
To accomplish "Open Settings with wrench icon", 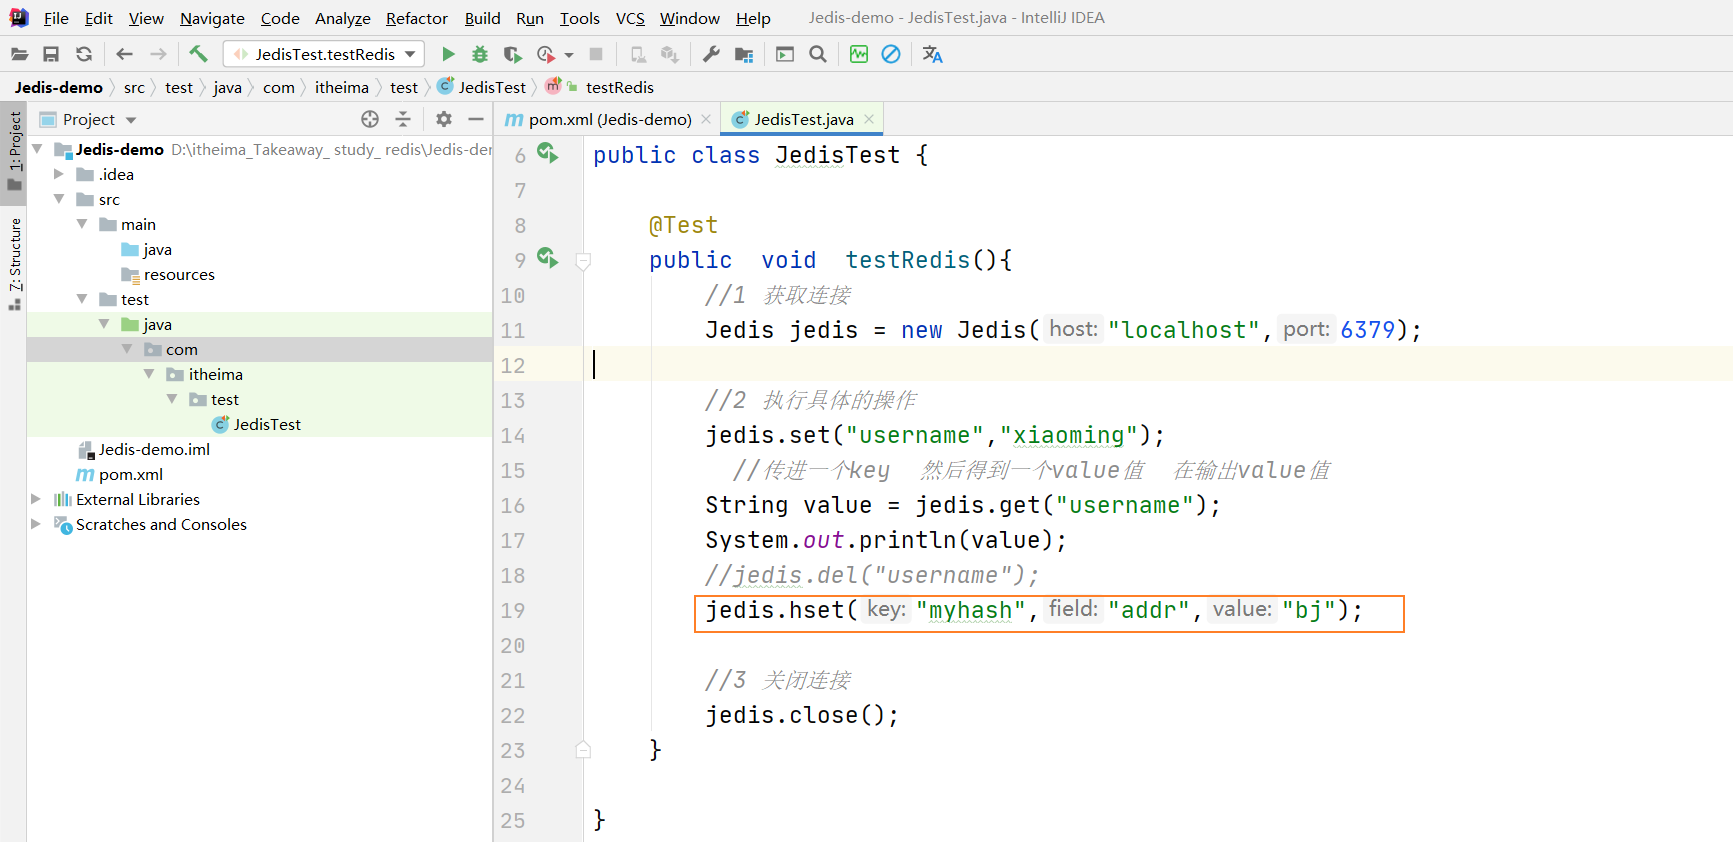I will [711, 54].
